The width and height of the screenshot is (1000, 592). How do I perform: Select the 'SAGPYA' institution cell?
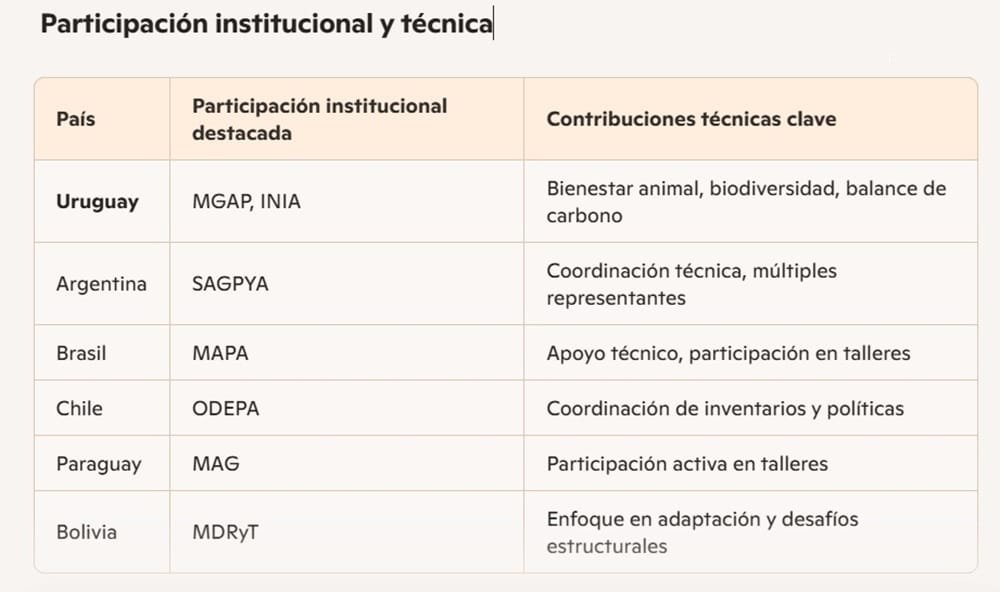coord(347,283)
